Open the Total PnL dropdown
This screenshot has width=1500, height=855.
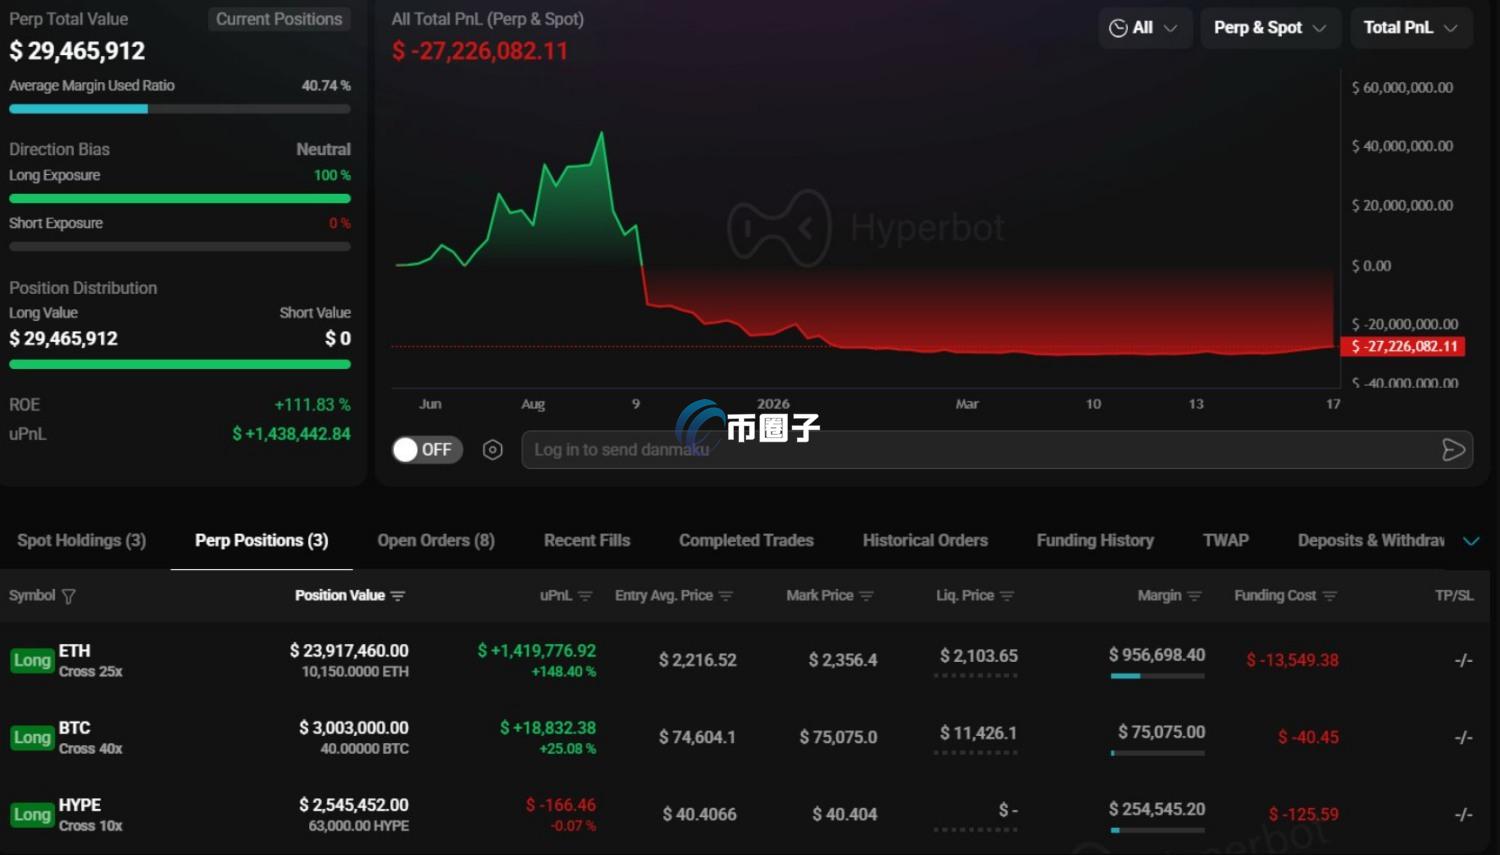pos(1410,28)
